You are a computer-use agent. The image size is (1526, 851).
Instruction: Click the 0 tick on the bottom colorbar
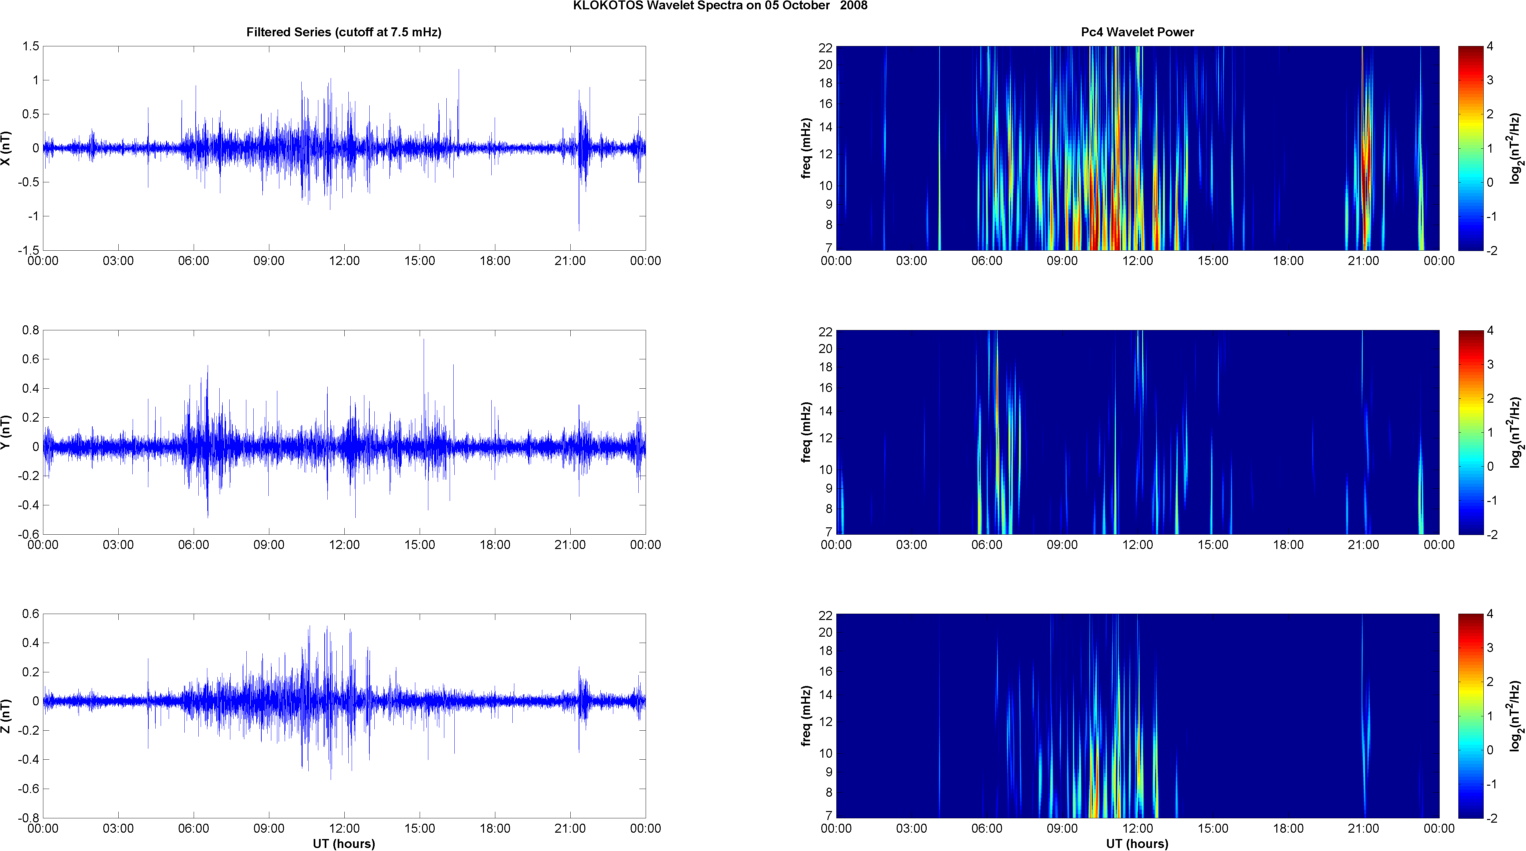[1490, 750]
